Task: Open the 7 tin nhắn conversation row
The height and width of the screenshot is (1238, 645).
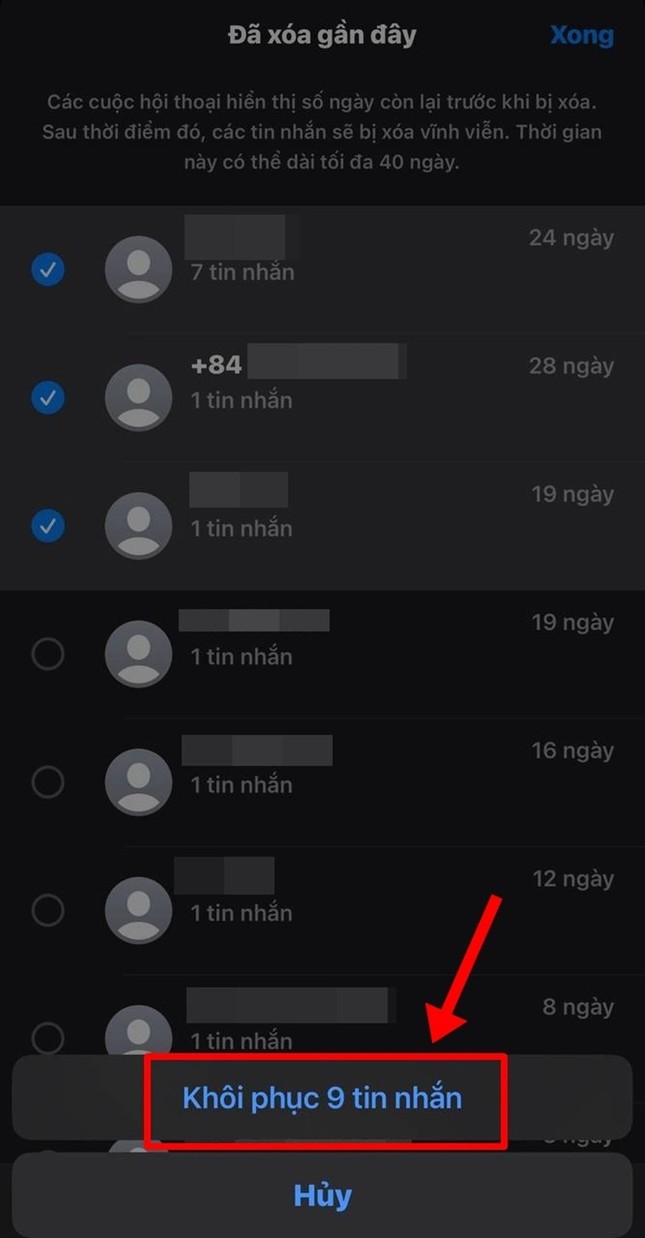Action: [322, 269]
